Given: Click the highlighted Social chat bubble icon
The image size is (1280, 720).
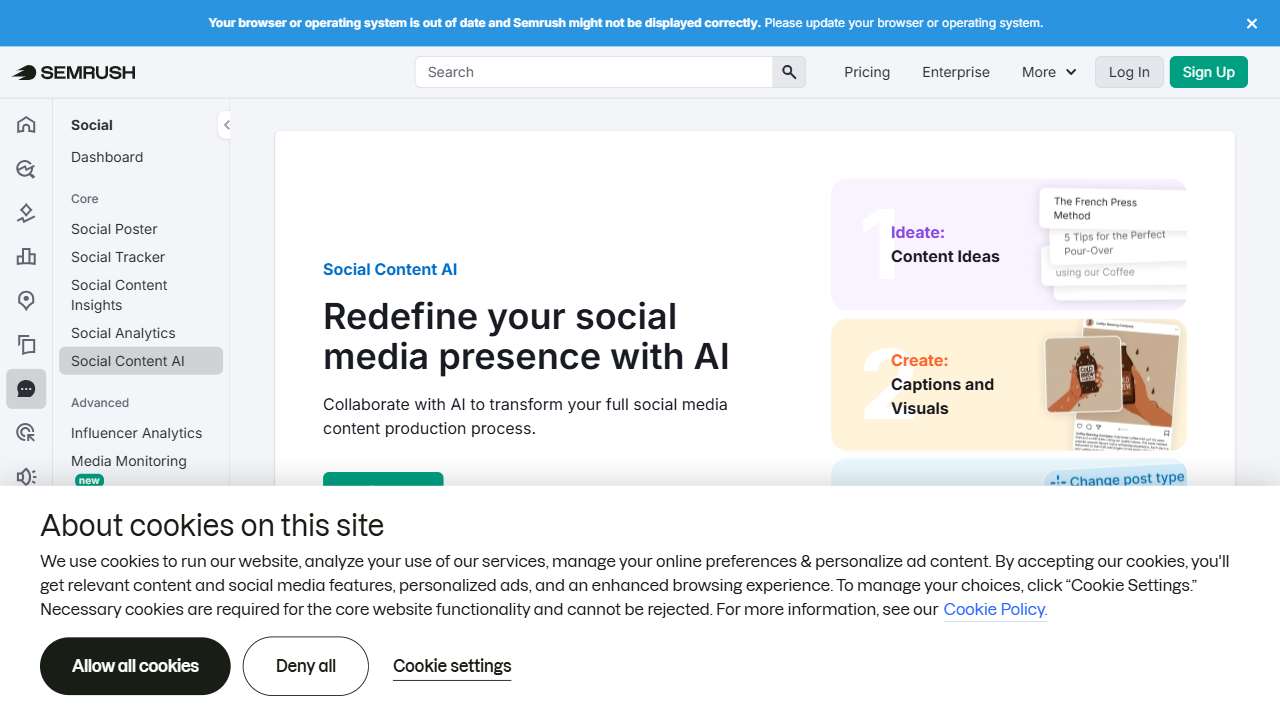Looking at the screenshot, I should point(25,389).
